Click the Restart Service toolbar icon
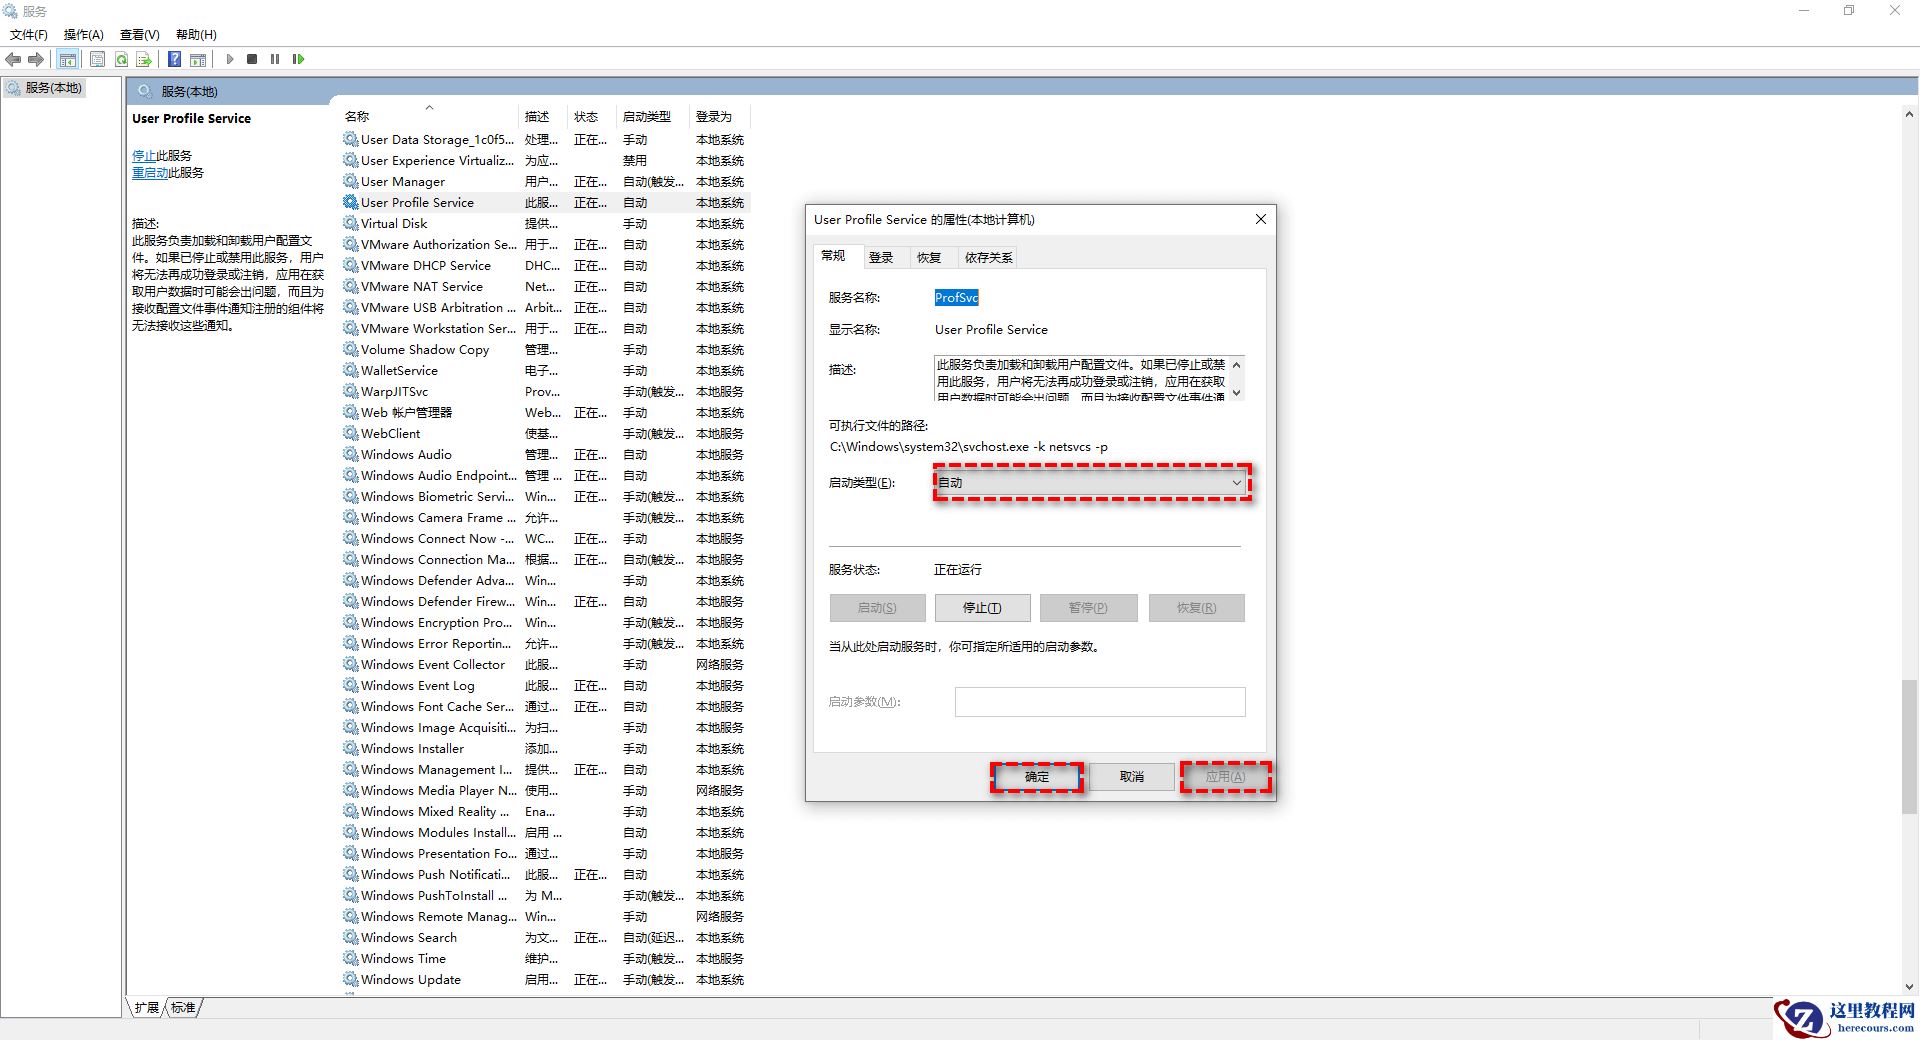The height and width of the screenshot is (1040, 1920). (298, 60)
